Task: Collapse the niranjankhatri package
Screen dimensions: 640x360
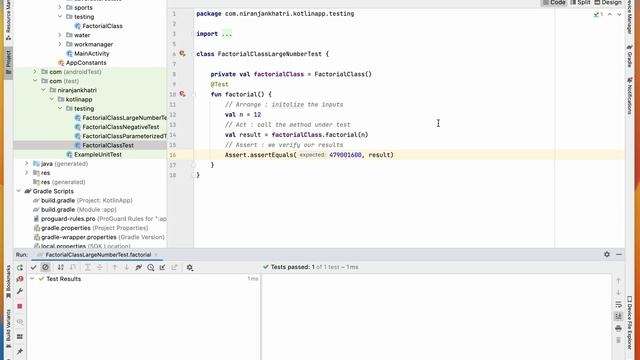Action: (44, 90)
